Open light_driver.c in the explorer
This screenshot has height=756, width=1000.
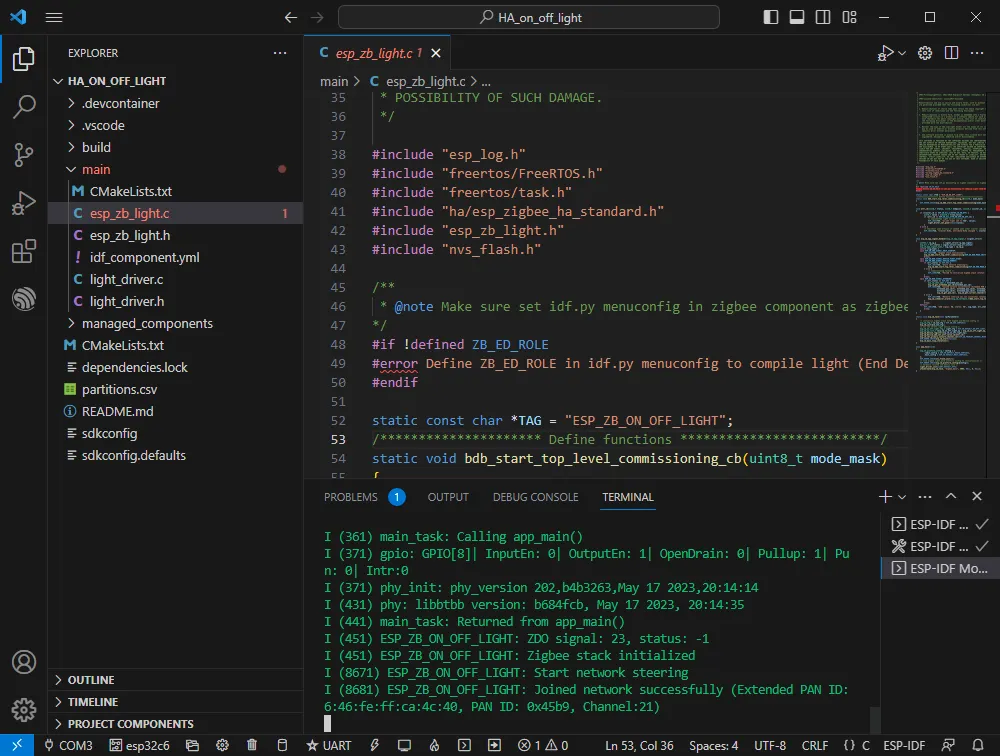click(126, 279)
